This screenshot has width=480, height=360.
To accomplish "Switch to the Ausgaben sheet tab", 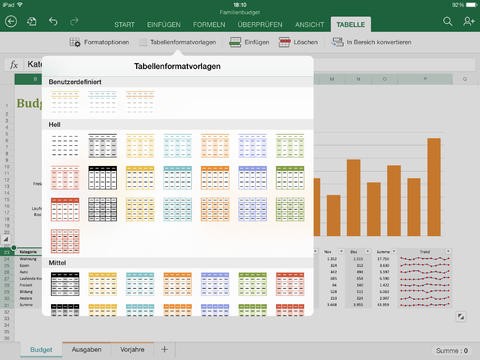I will [87, 350].
